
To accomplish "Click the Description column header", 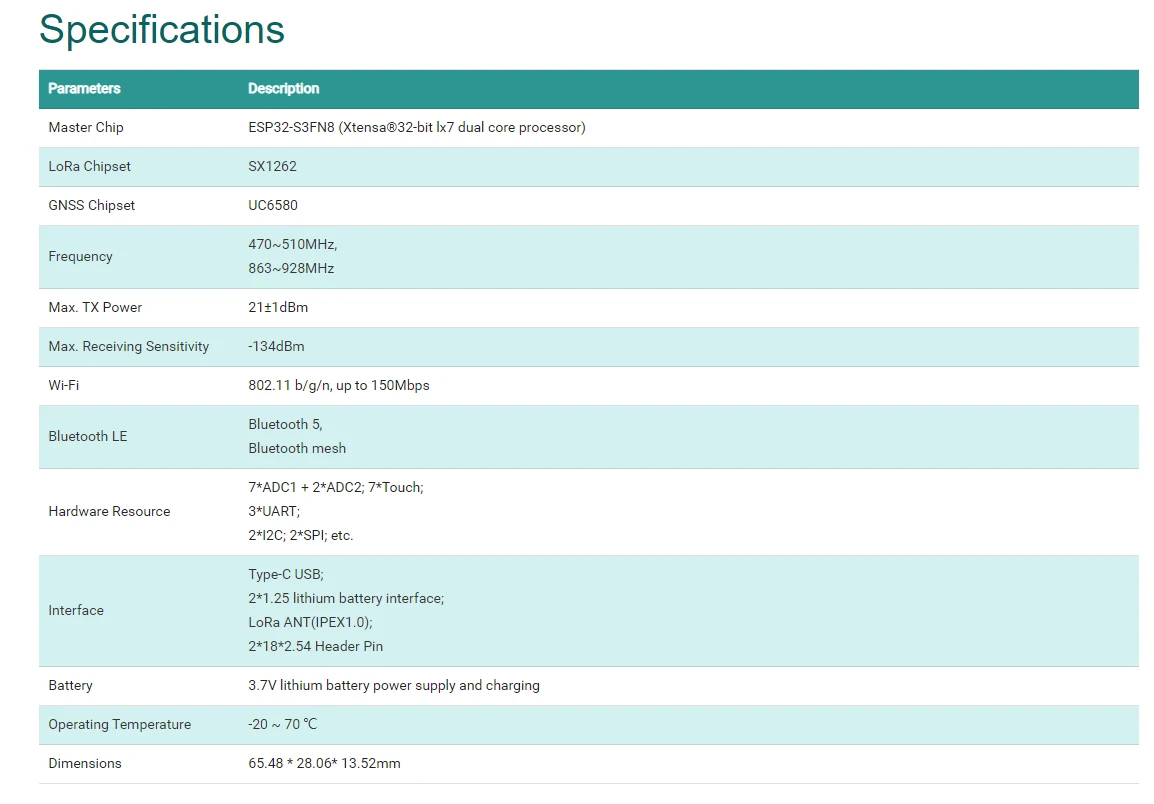I will [x=283, y=88].
